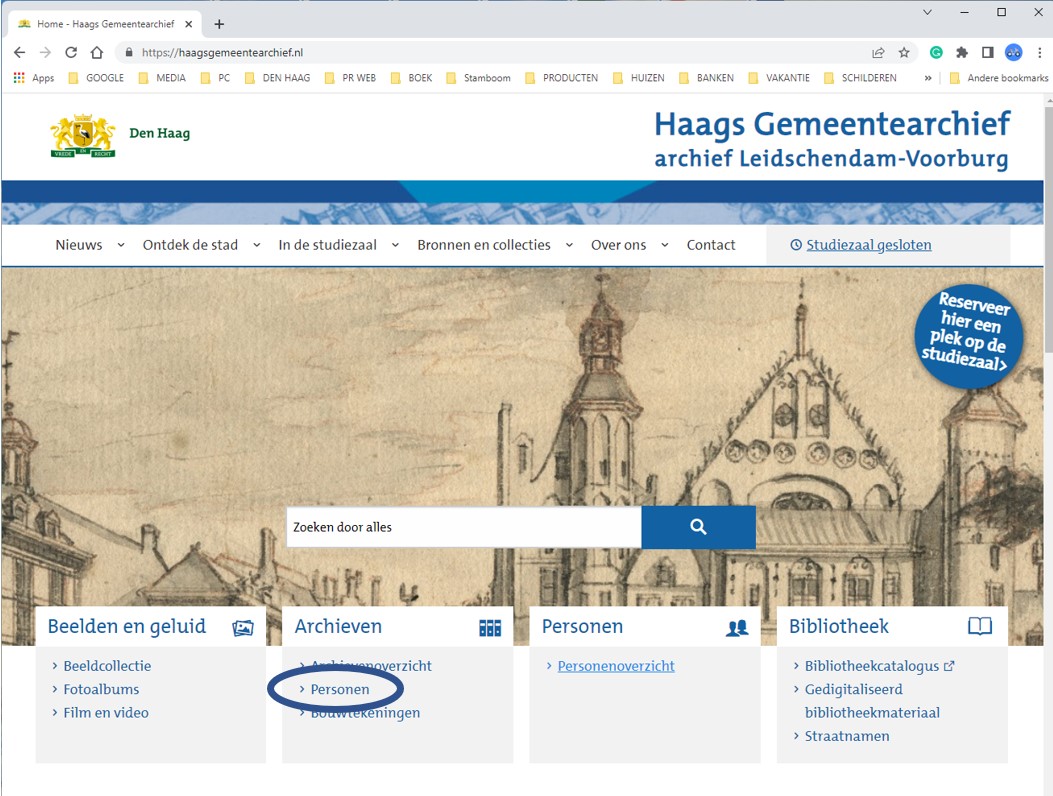
Task: Show more bookmarks with the chevron
Action: (x=927, y=78)
